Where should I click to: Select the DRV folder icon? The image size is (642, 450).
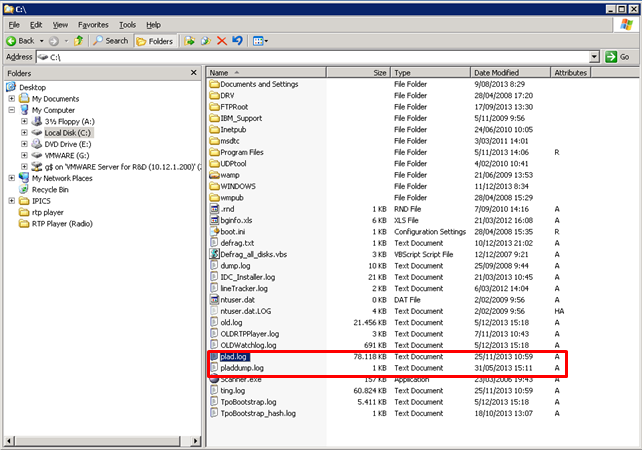pos(215,96)
